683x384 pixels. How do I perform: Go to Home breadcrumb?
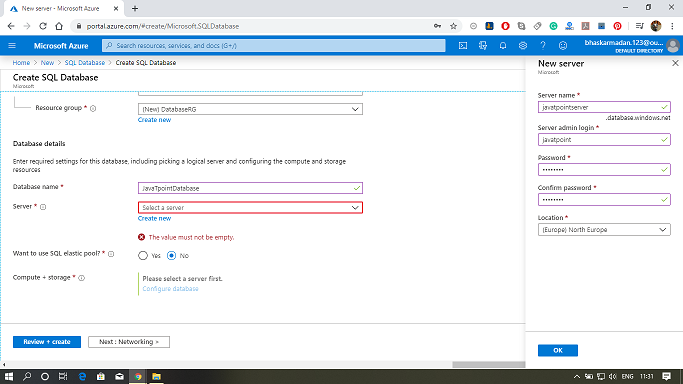tap(21, 63)
